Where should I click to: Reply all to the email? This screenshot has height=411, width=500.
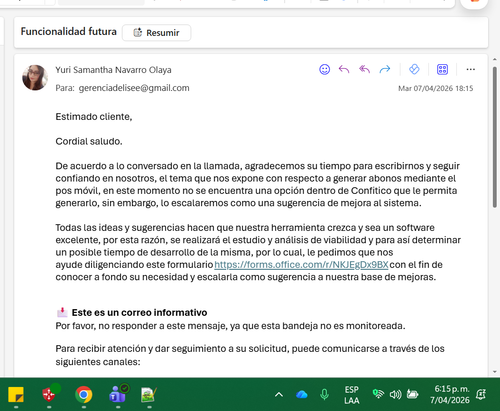pyautogui.click(x=364, y=69)
